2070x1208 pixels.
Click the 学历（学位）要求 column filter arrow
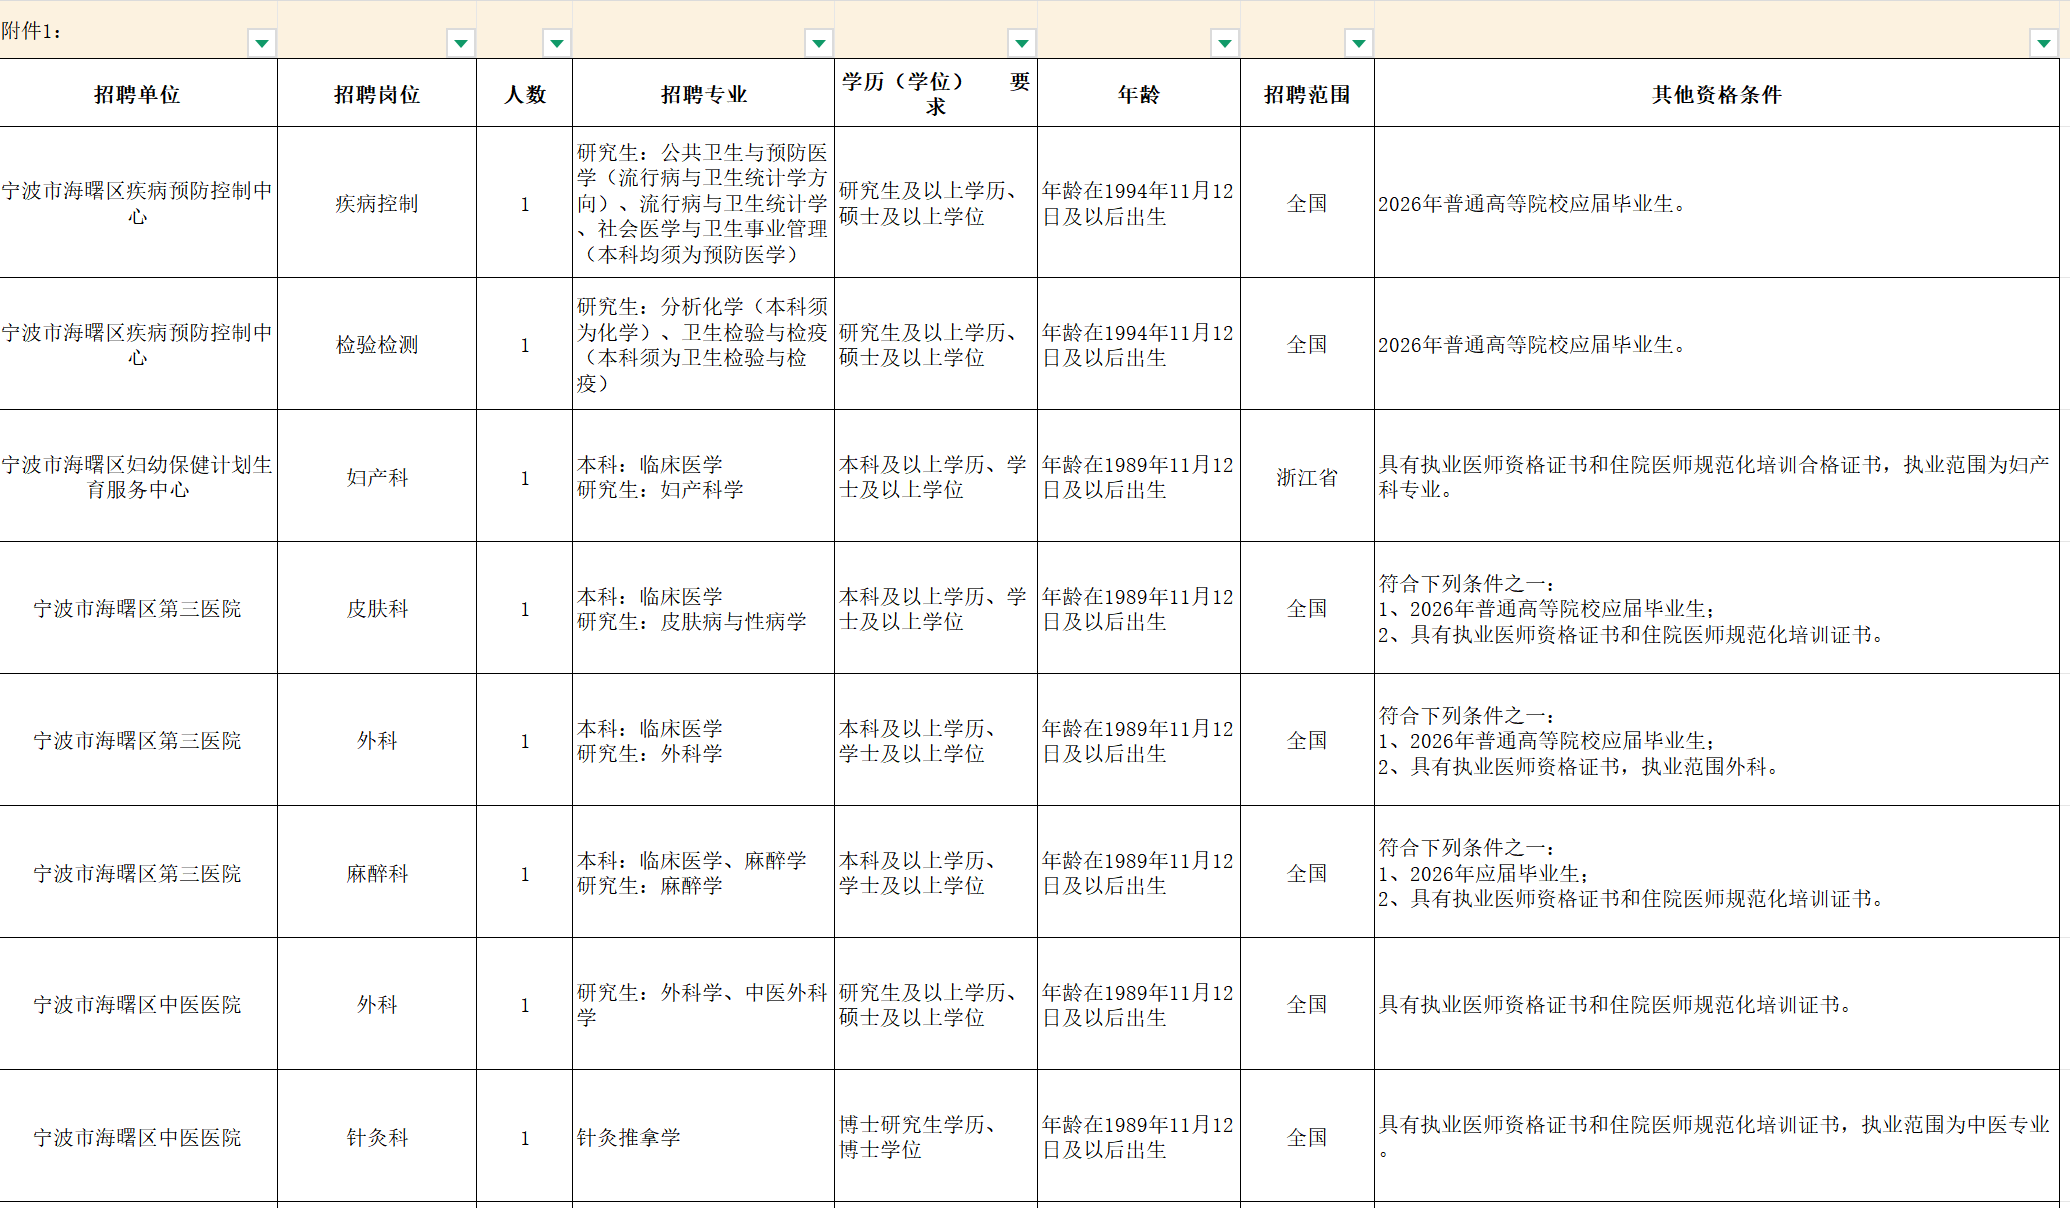pyautogui.click(x=1022, y=43)
